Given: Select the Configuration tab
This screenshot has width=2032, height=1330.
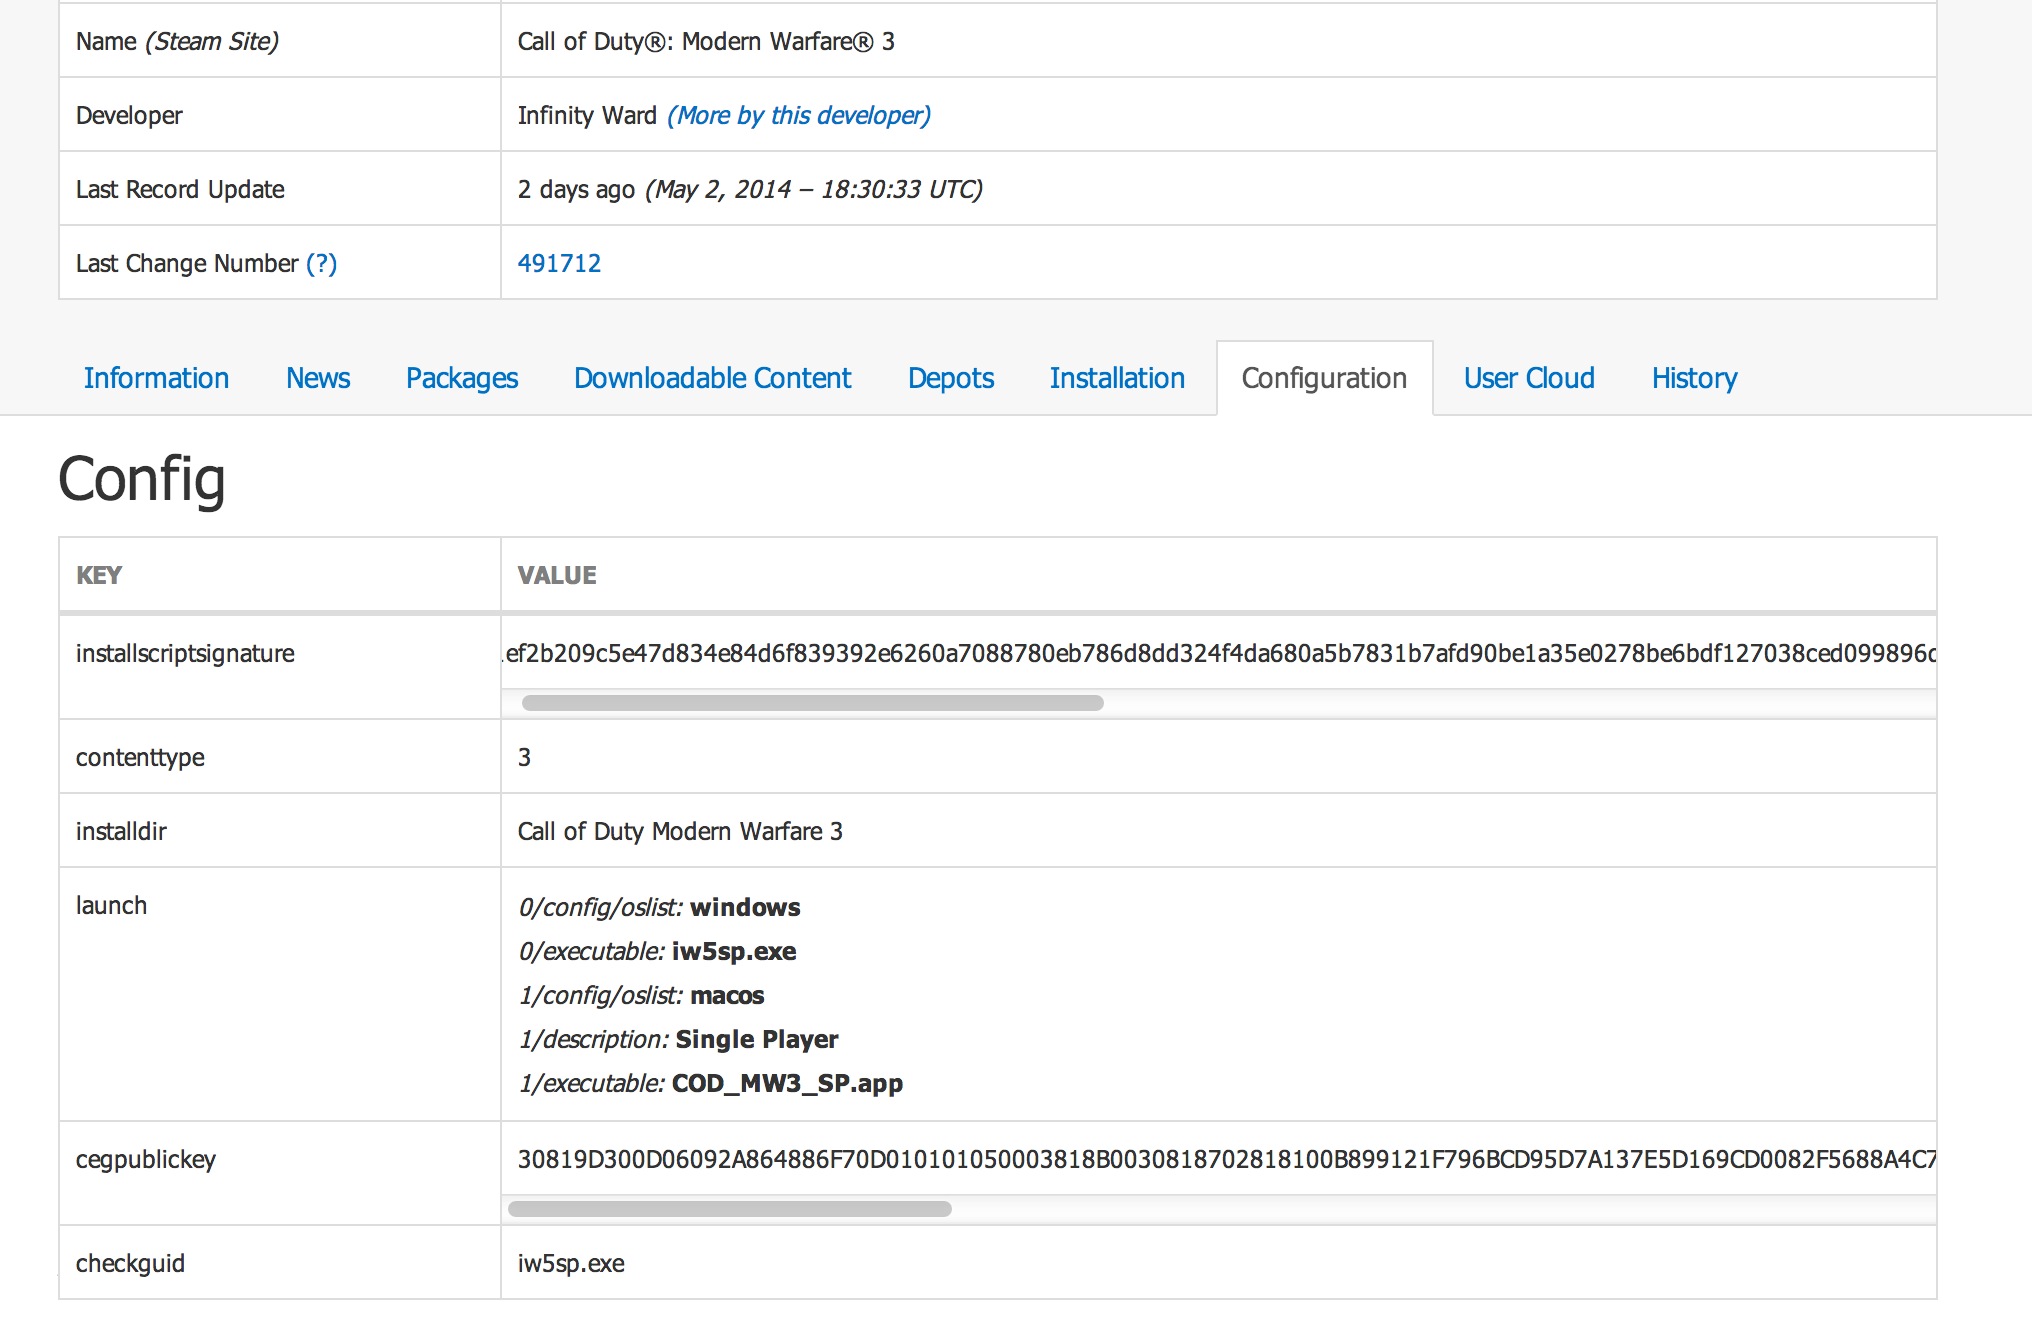Looking at the screenshot, I should tap(1324, 378).
